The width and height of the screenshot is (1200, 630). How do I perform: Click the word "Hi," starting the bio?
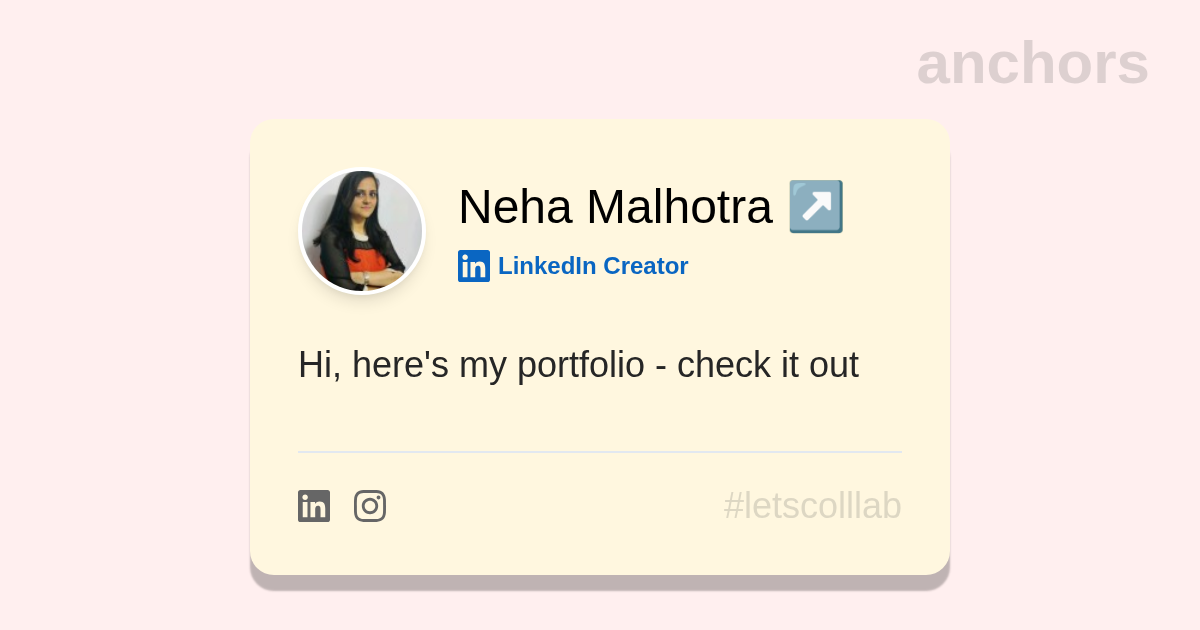pyautogui.click(x=319, y=365)
